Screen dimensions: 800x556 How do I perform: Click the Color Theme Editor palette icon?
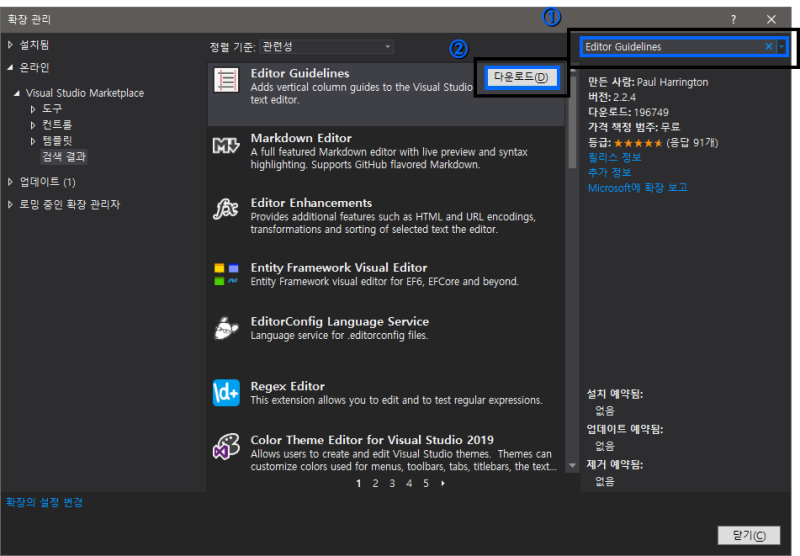(226, 447)
